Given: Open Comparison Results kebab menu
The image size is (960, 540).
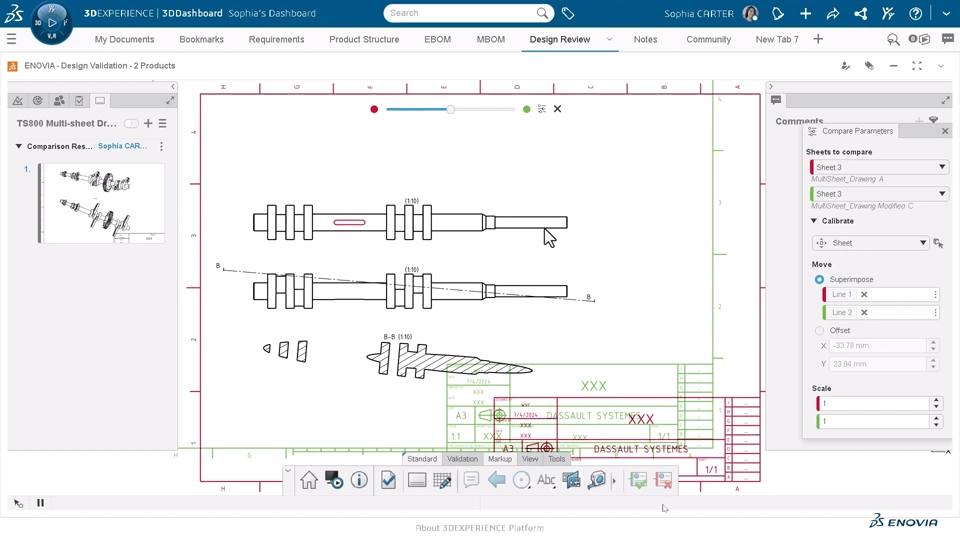Looking at the screenshot, I should pos(161,146).
